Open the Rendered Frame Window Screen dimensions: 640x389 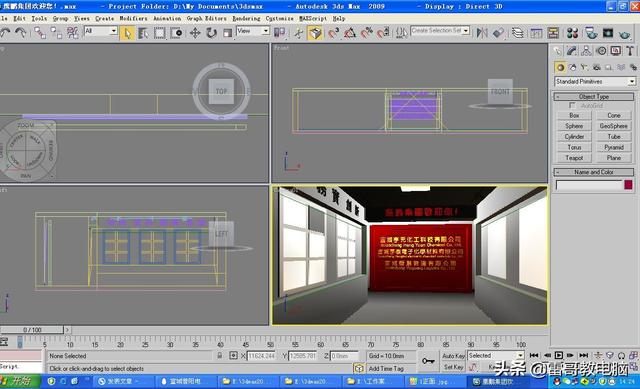click(608, 33)
